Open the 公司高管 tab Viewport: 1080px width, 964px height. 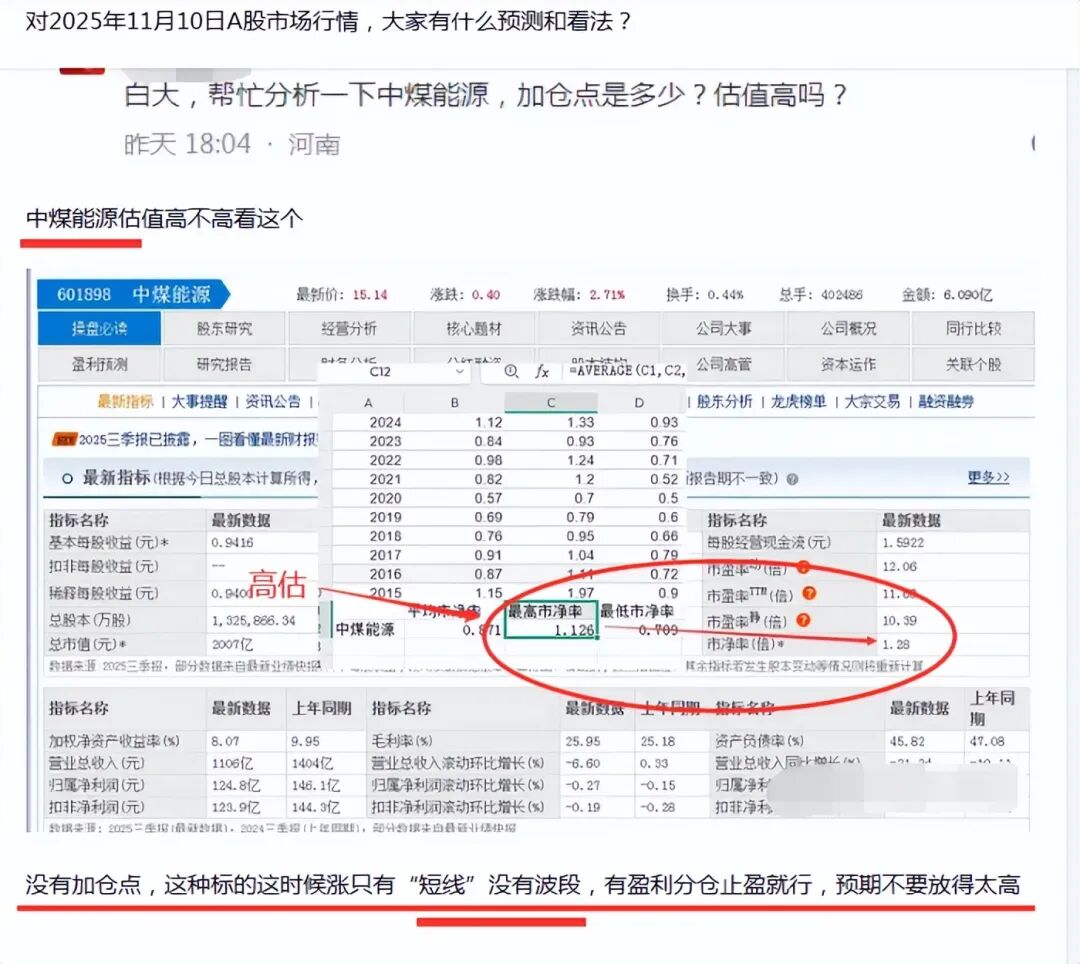[723, 364]
